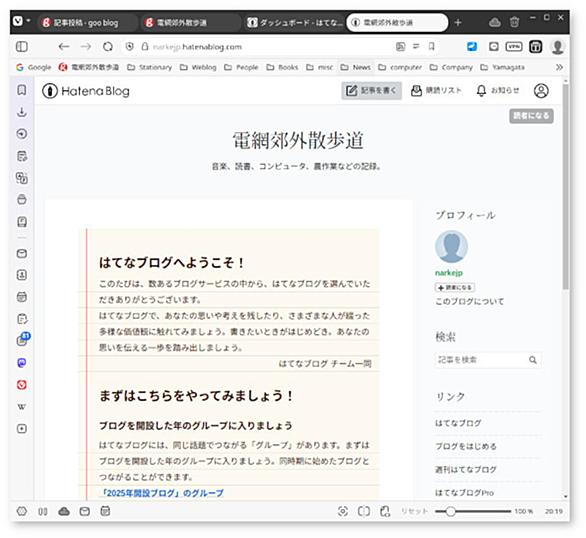Image resolution: width=586 pixels, height=538 pixels.
Task: Show hidden bookmarks with double chevron
Action: [559, 67]
